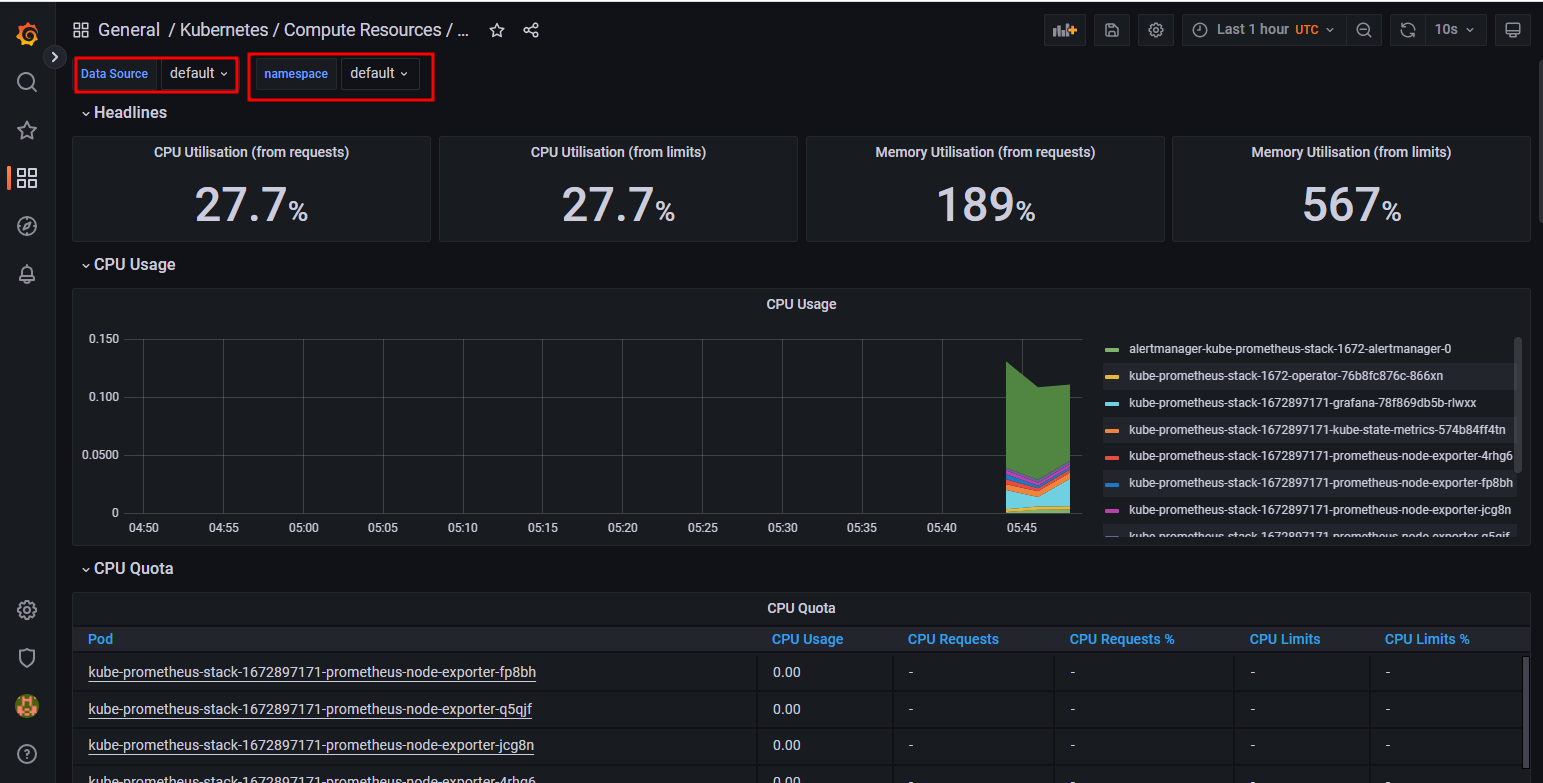The height and width of the screenshot is (783, 1543).
Task: Click the Grafana logo home icon
Action: click(x=27, y=34)
